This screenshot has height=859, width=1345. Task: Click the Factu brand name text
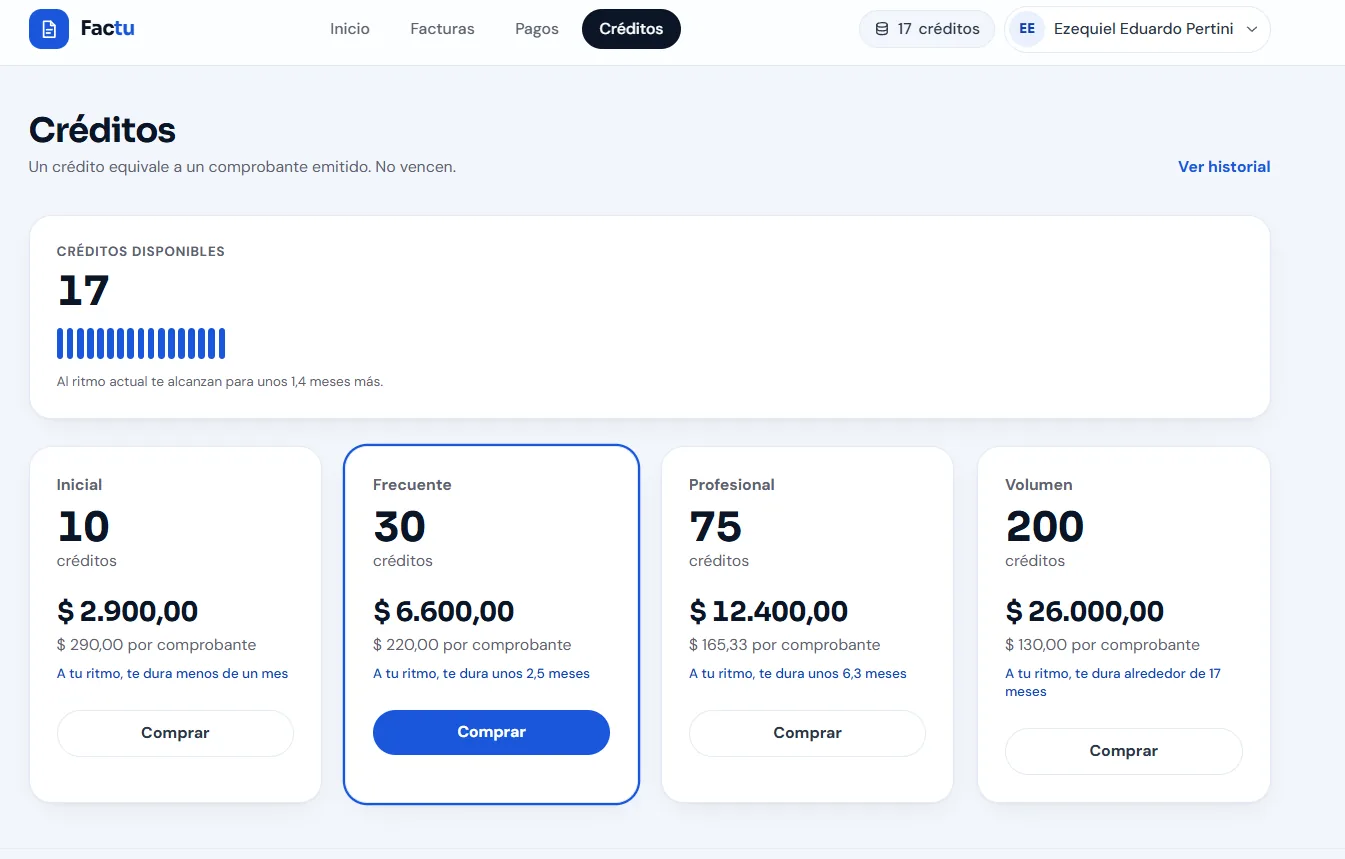107,29
